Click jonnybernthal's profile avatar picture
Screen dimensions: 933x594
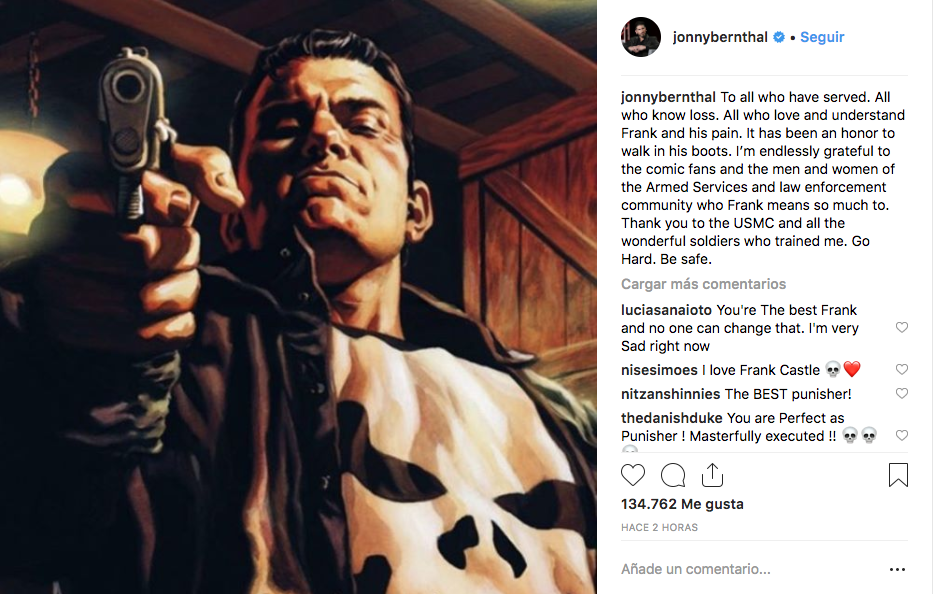tap(641, 37)
